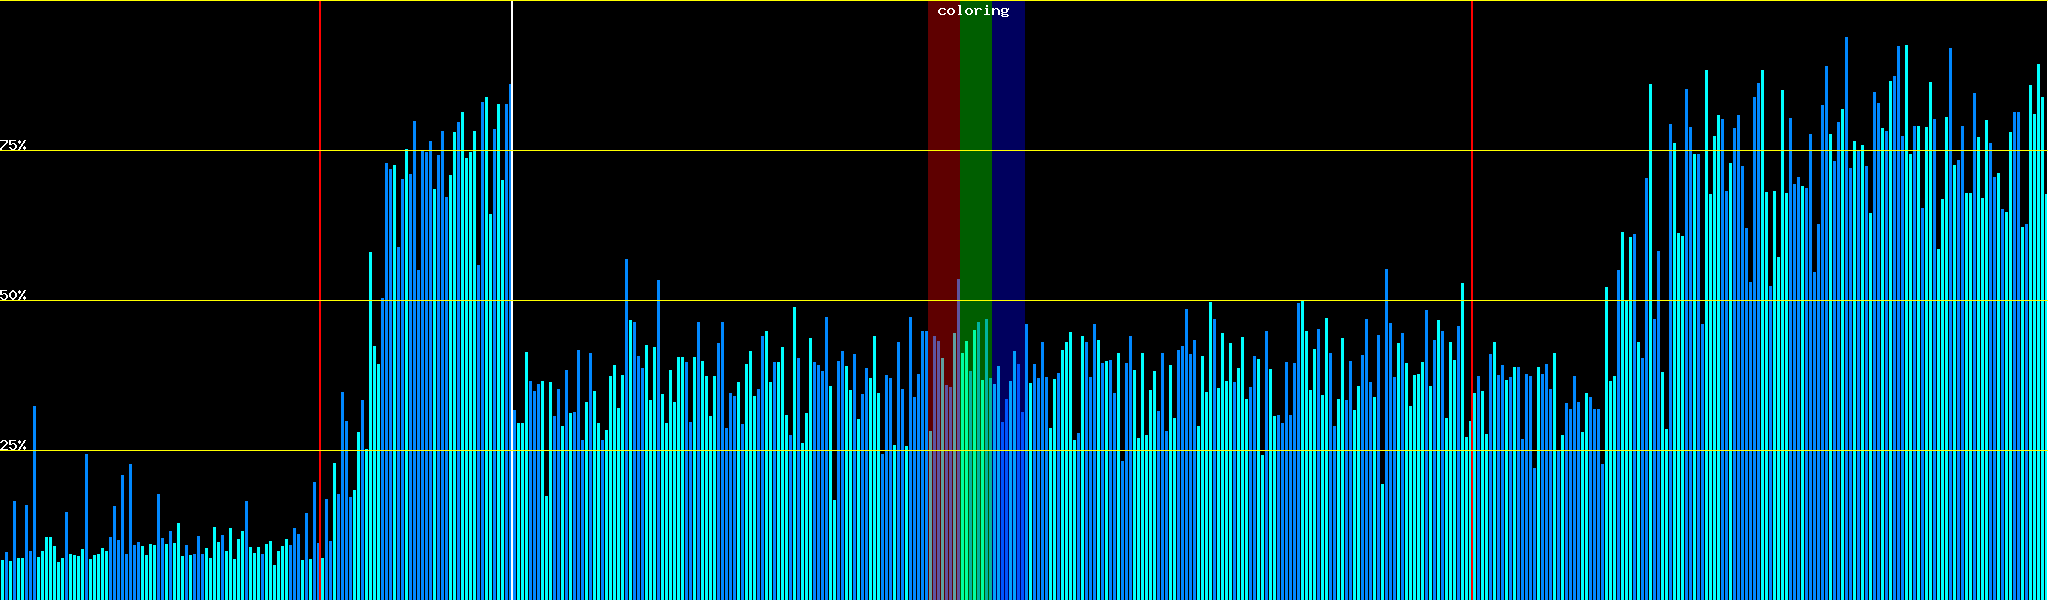Select the red coloring band
2048x600 pixels.
click(943, 150)
